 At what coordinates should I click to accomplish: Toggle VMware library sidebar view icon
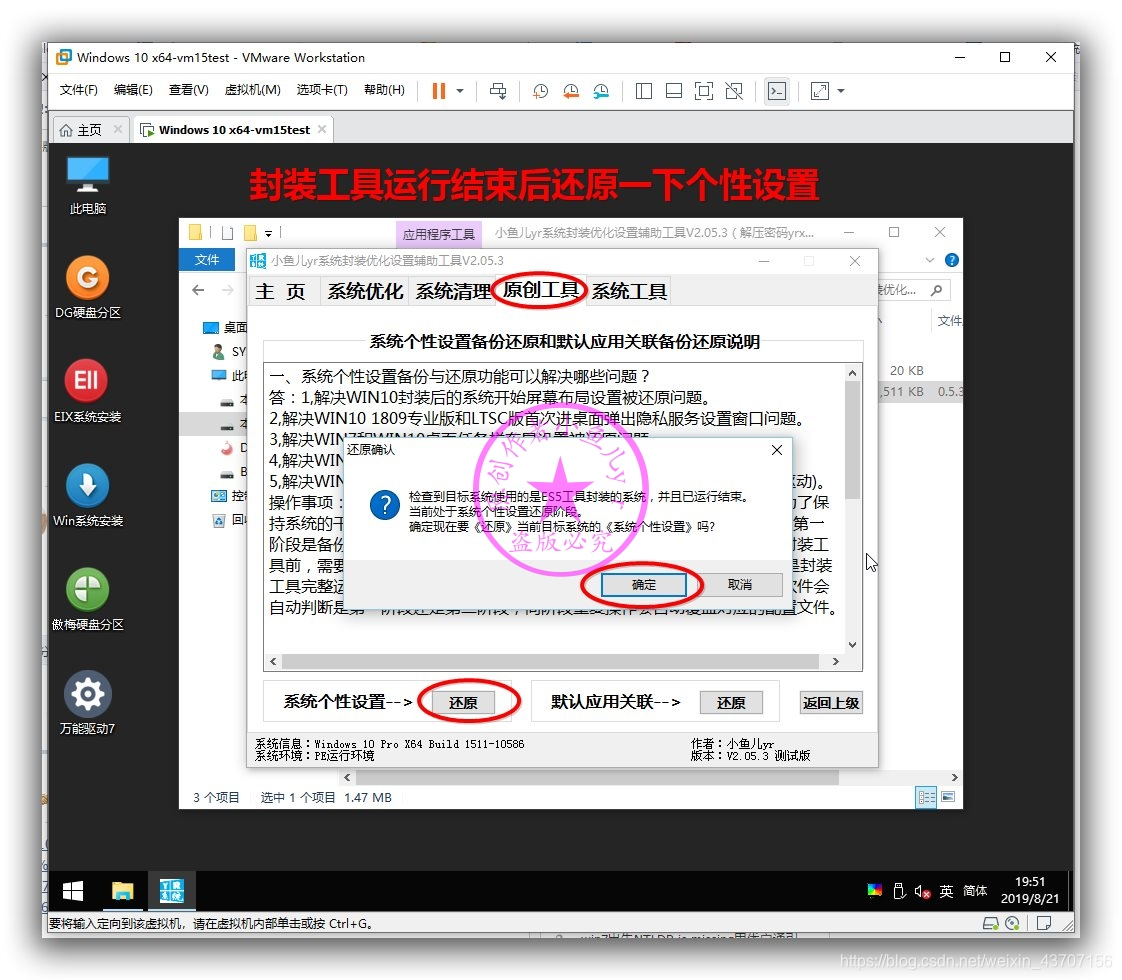click(644, 91)
